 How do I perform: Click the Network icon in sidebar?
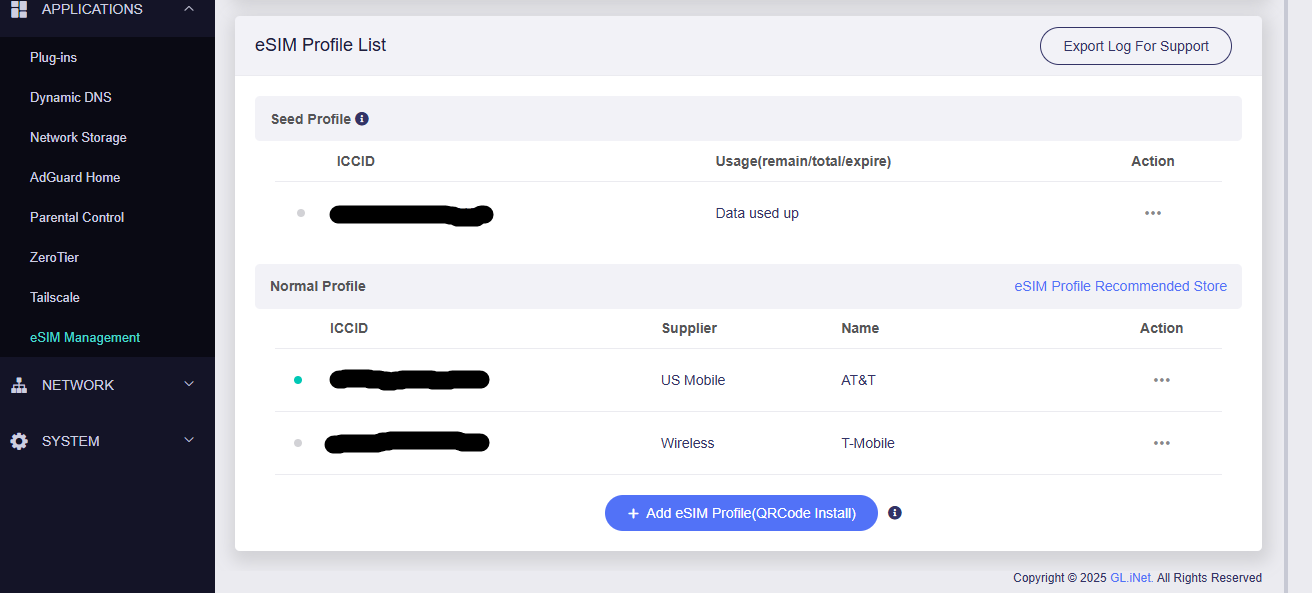(x=18, y=385)
